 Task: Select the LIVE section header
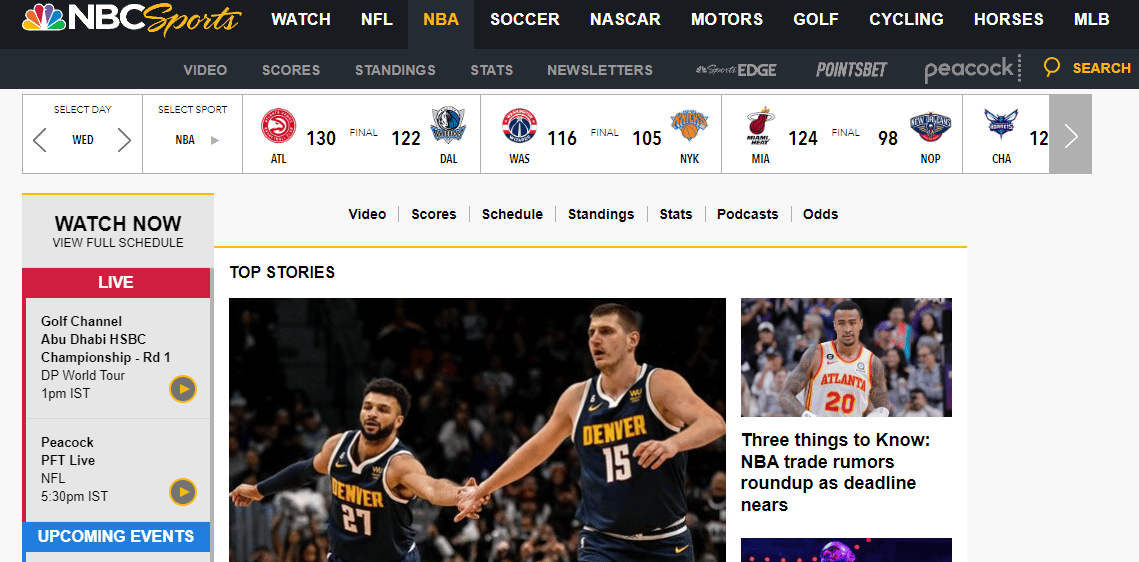(116, 282)
